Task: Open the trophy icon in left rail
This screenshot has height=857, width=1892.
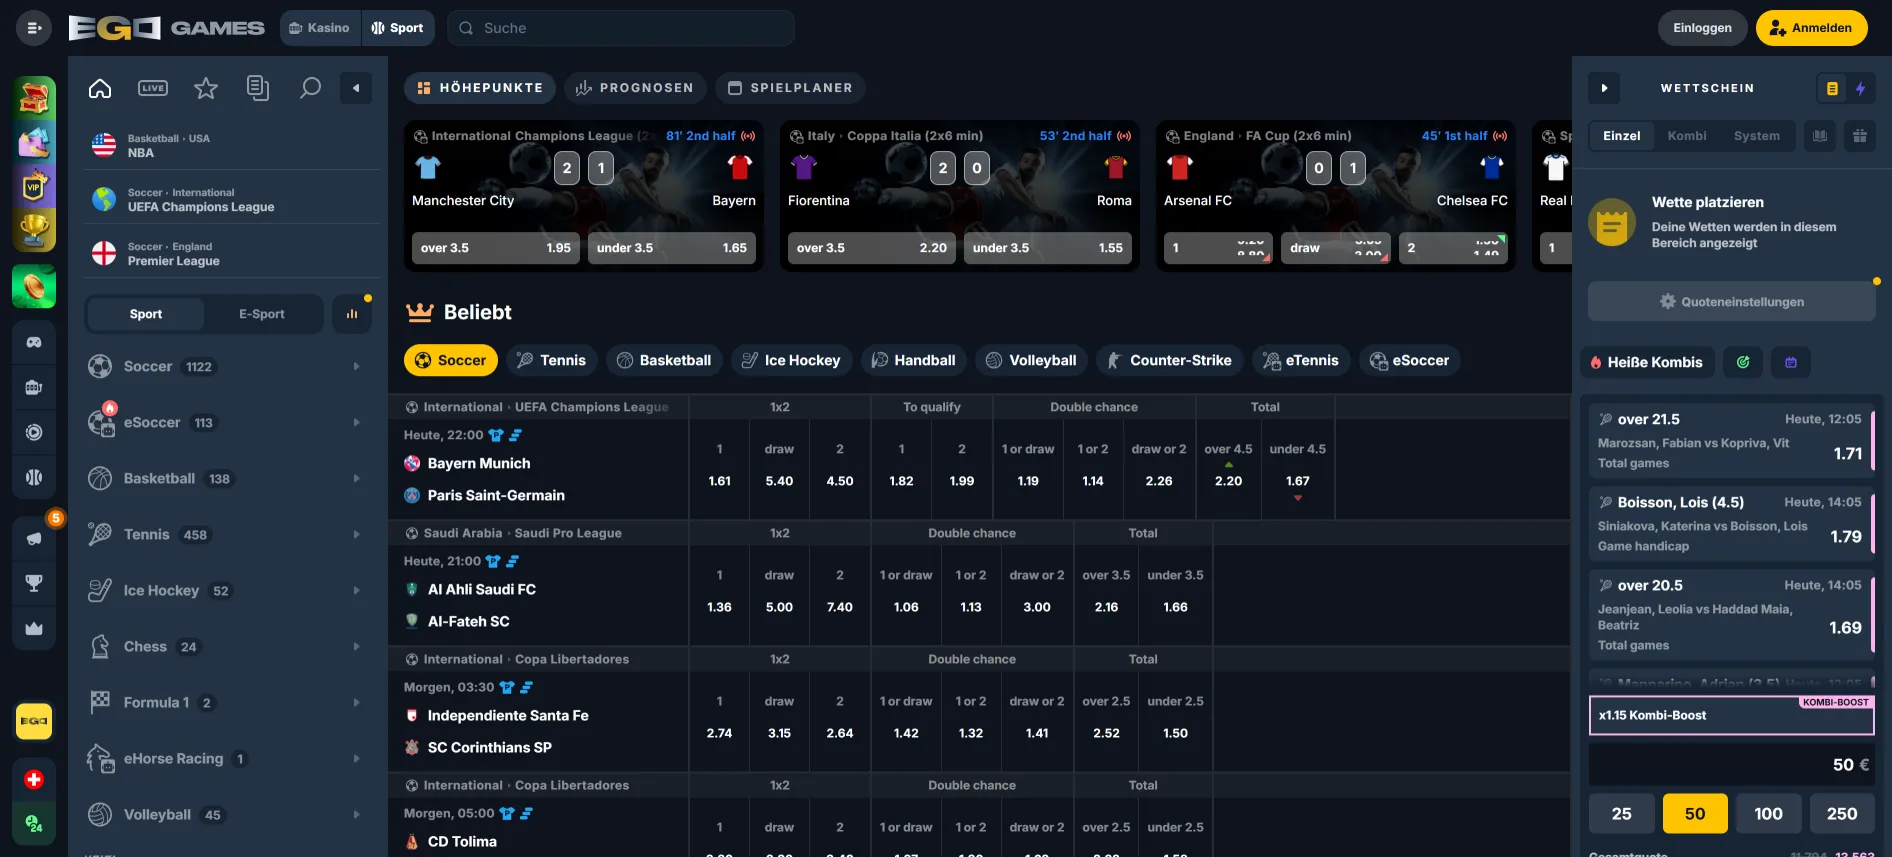Action: (x=34, y=232)
